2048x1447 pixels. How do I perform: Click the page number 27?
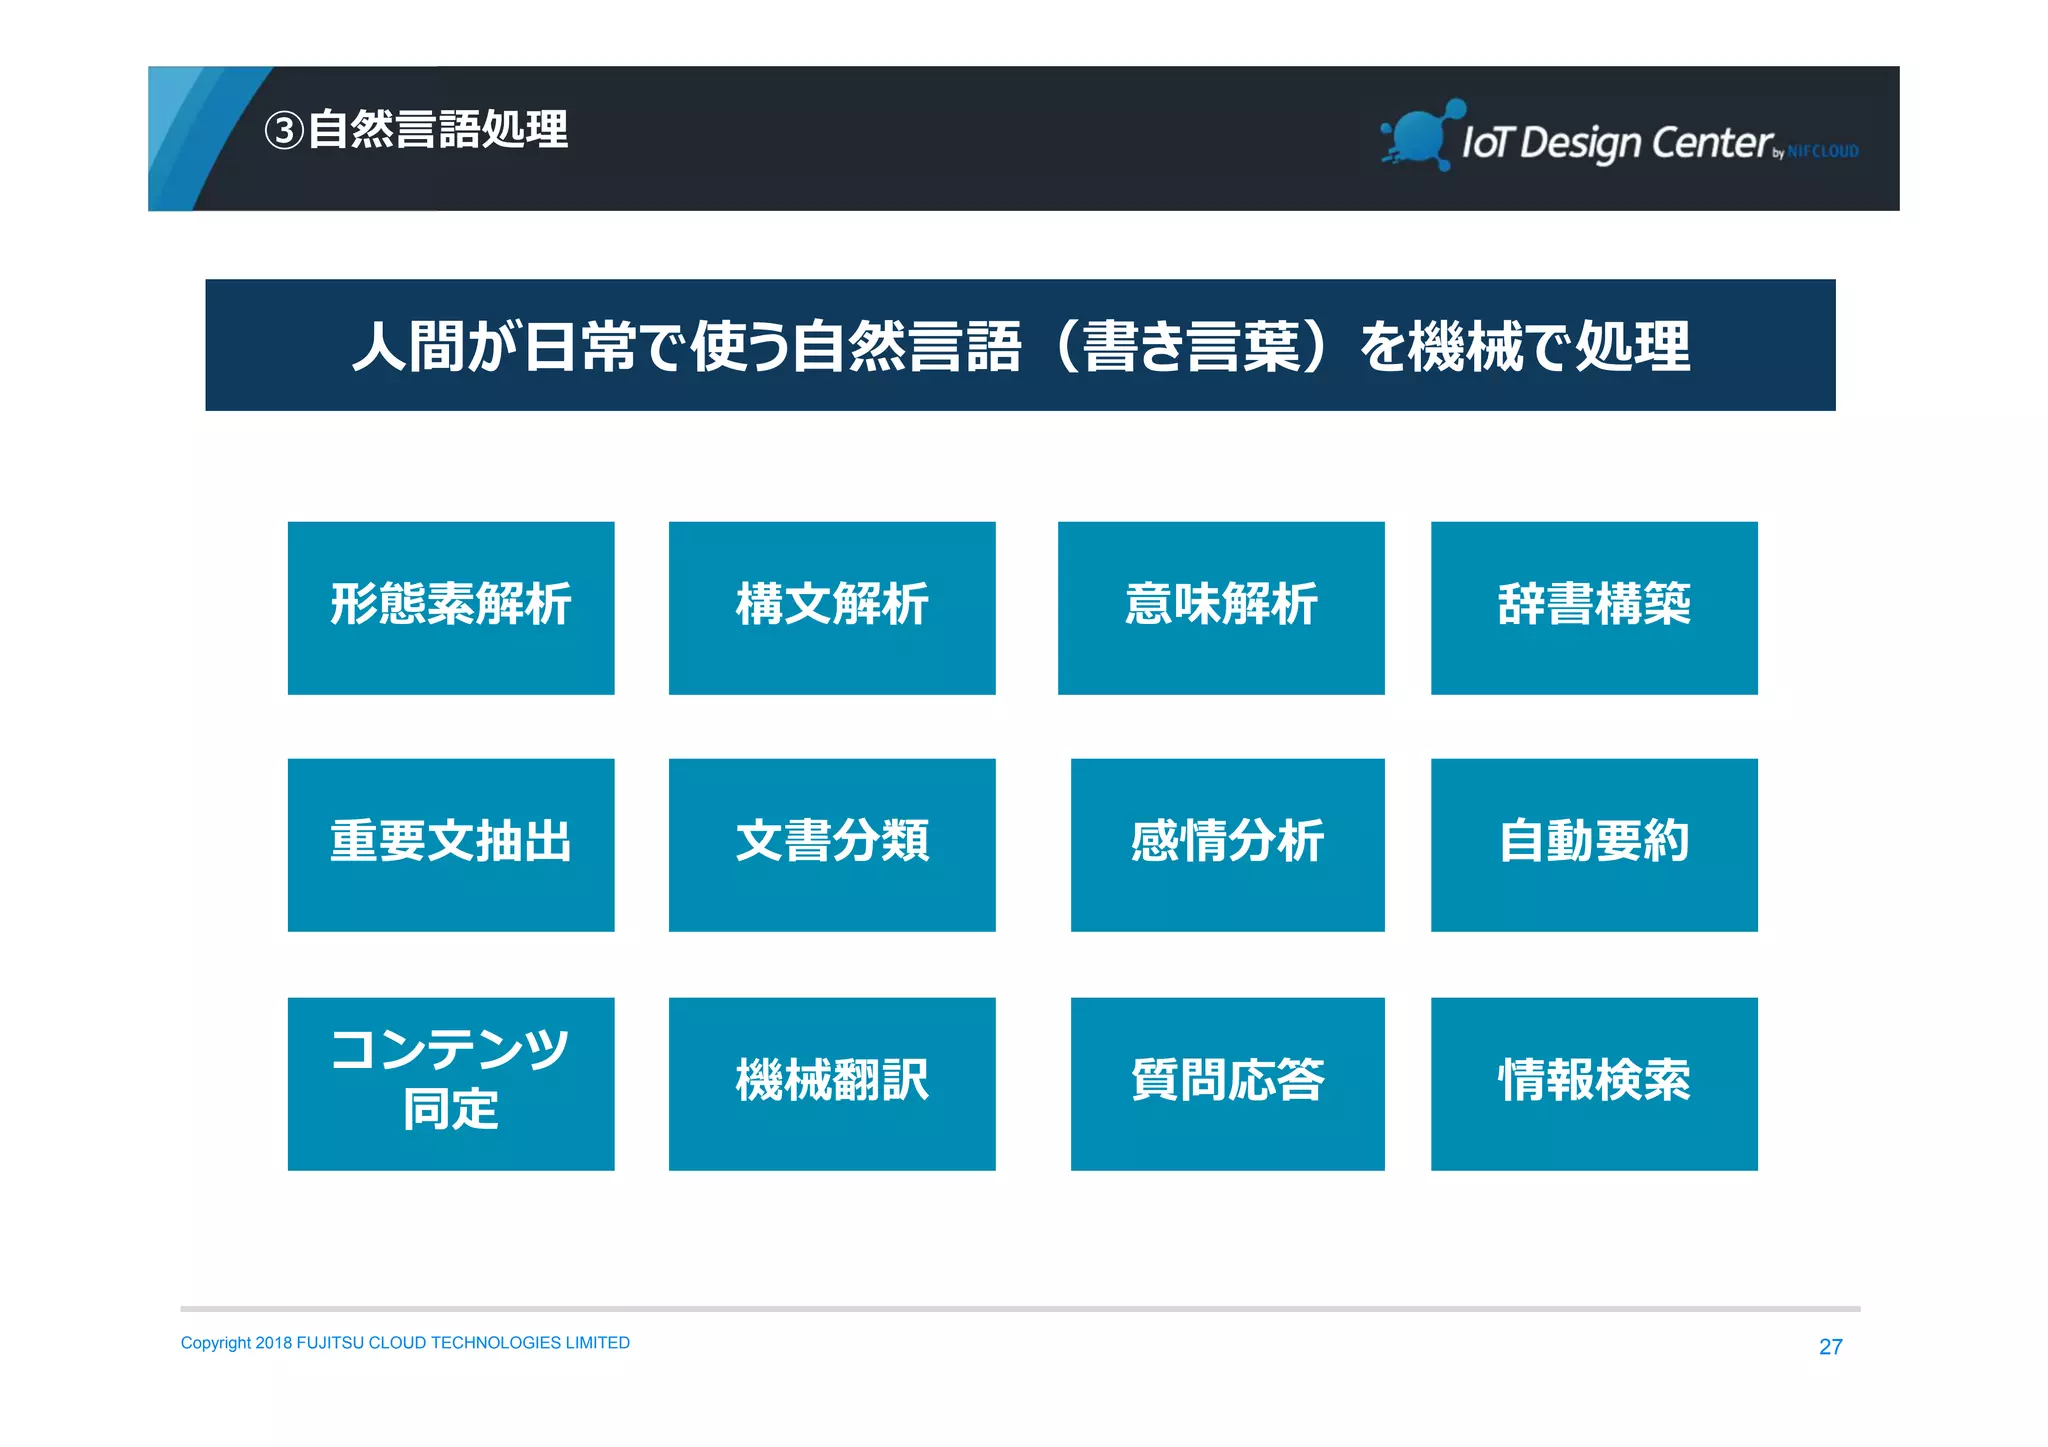point(1830,1347)
